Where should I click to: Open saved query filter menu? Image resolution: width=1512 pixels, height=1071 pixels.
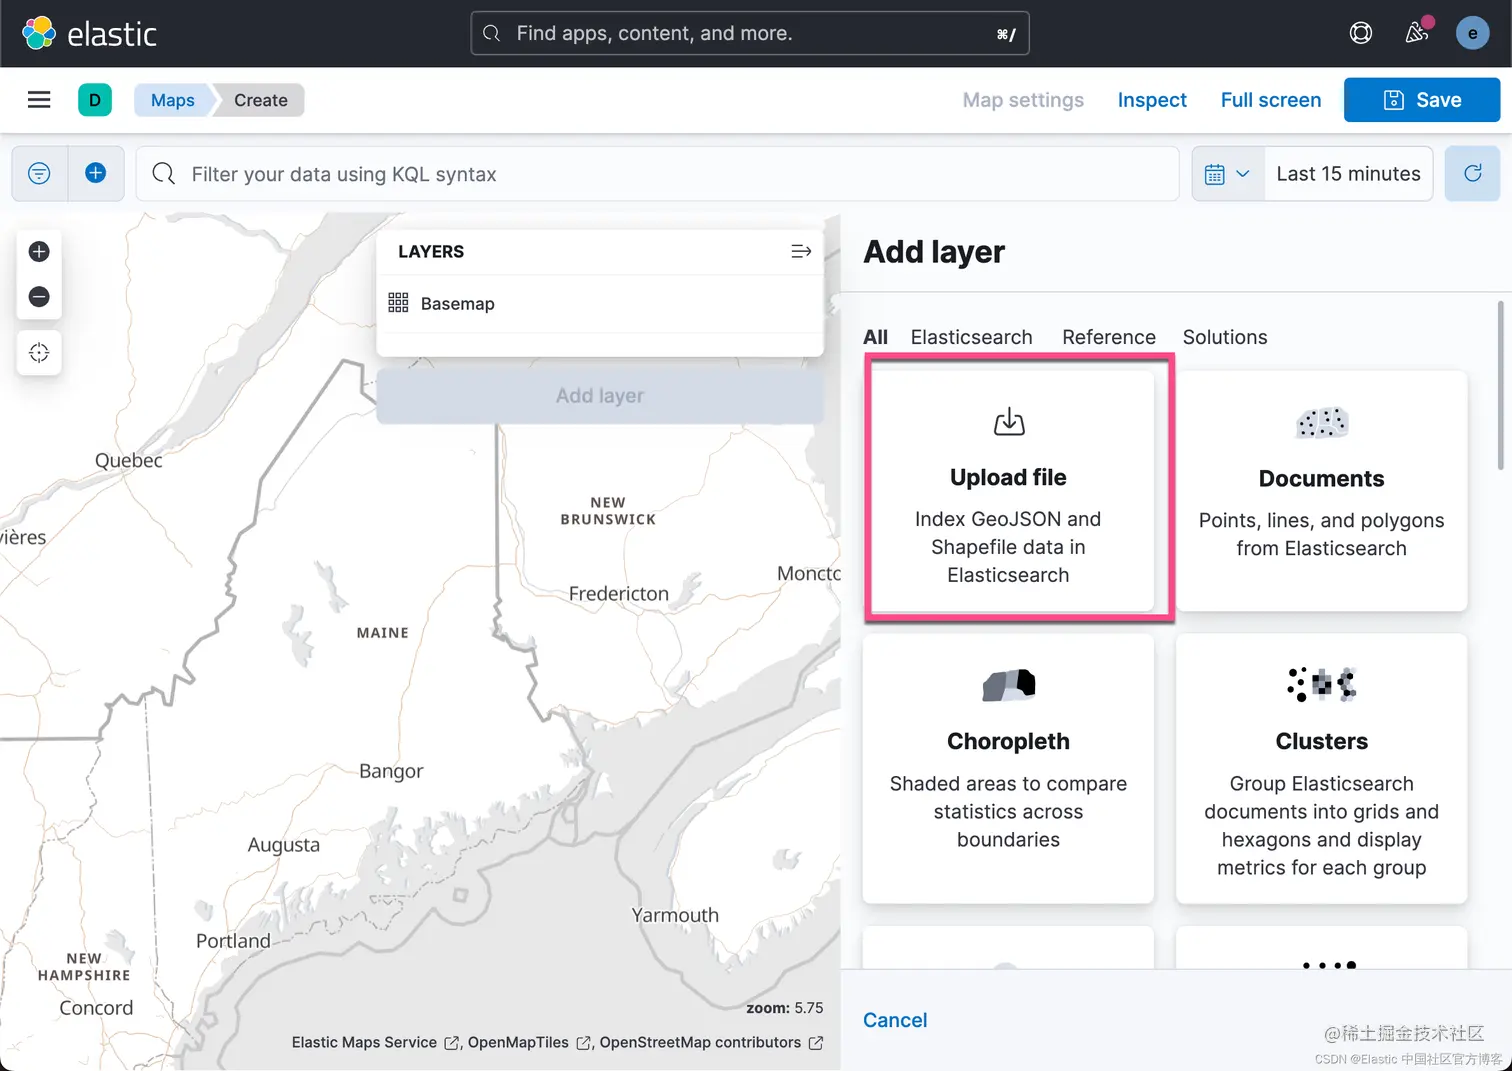39,174
